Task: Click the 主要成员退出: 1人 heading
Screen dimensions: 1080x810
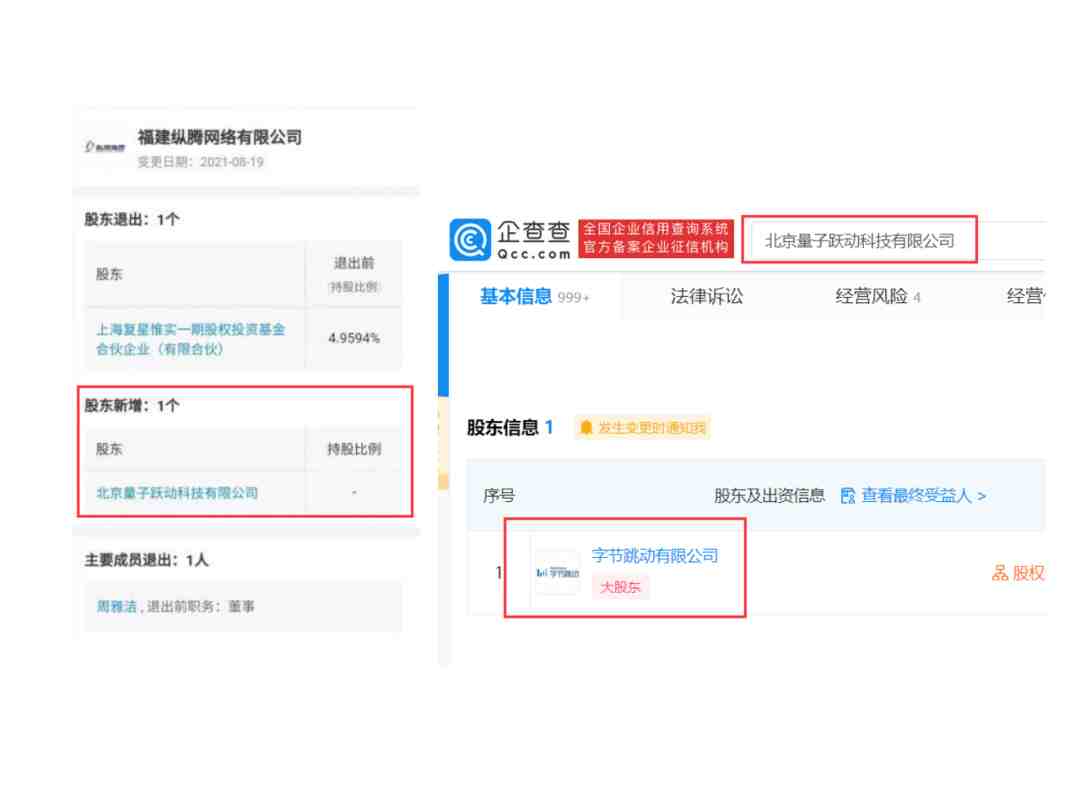Action: click(146, 560)
